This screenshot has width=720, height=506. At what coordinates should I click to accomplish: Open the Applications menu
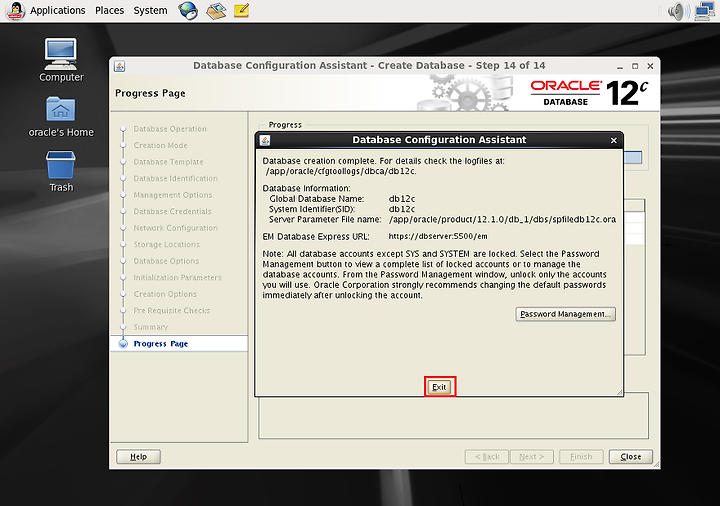[x=57, y=10]
